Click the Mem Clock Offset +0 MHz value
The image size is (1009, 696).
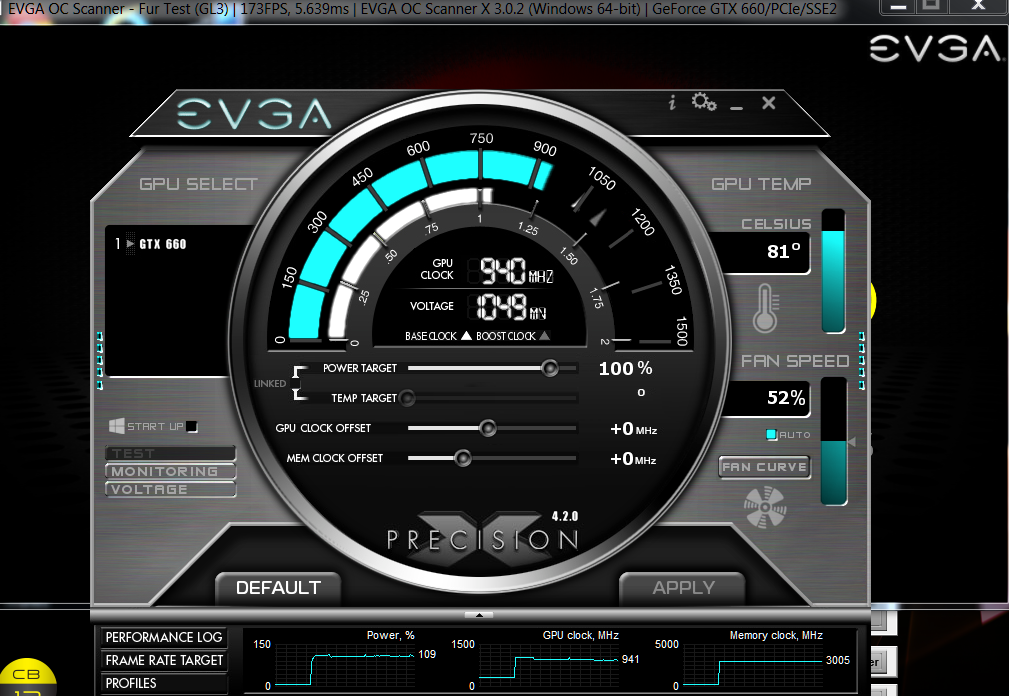point(633,459)
